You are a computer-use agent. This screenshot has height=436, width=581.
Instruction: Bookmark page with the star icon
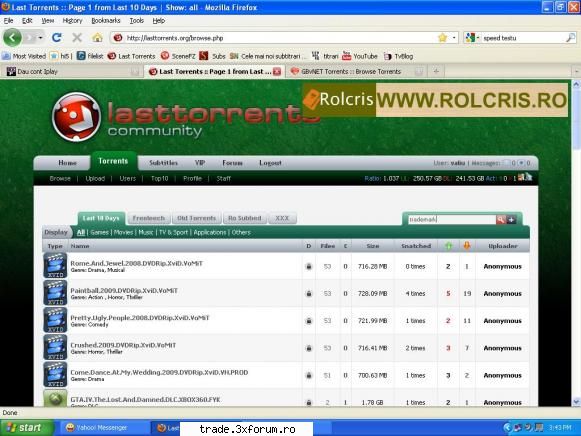(442, 37)
